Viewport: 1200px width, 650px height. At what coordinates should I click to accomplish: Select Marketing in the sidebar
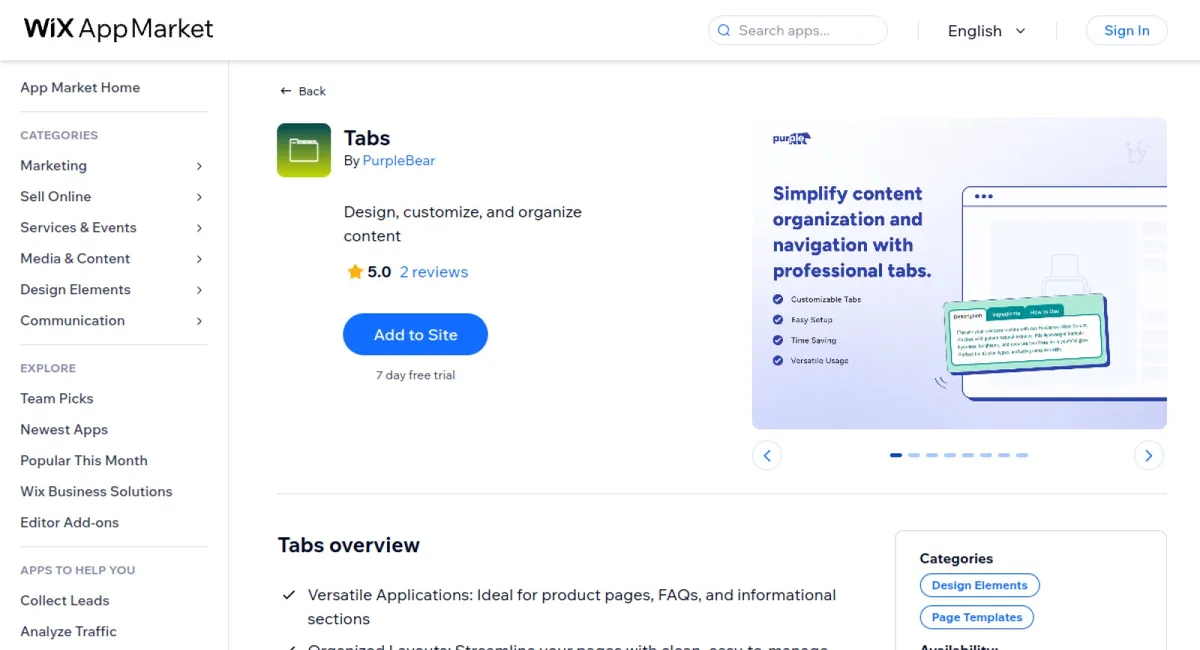[53, 165]
